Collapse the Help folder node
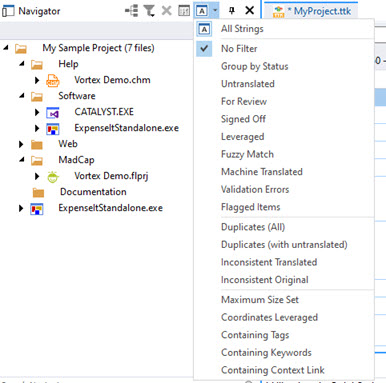The image size is (386, 383). 22,63
